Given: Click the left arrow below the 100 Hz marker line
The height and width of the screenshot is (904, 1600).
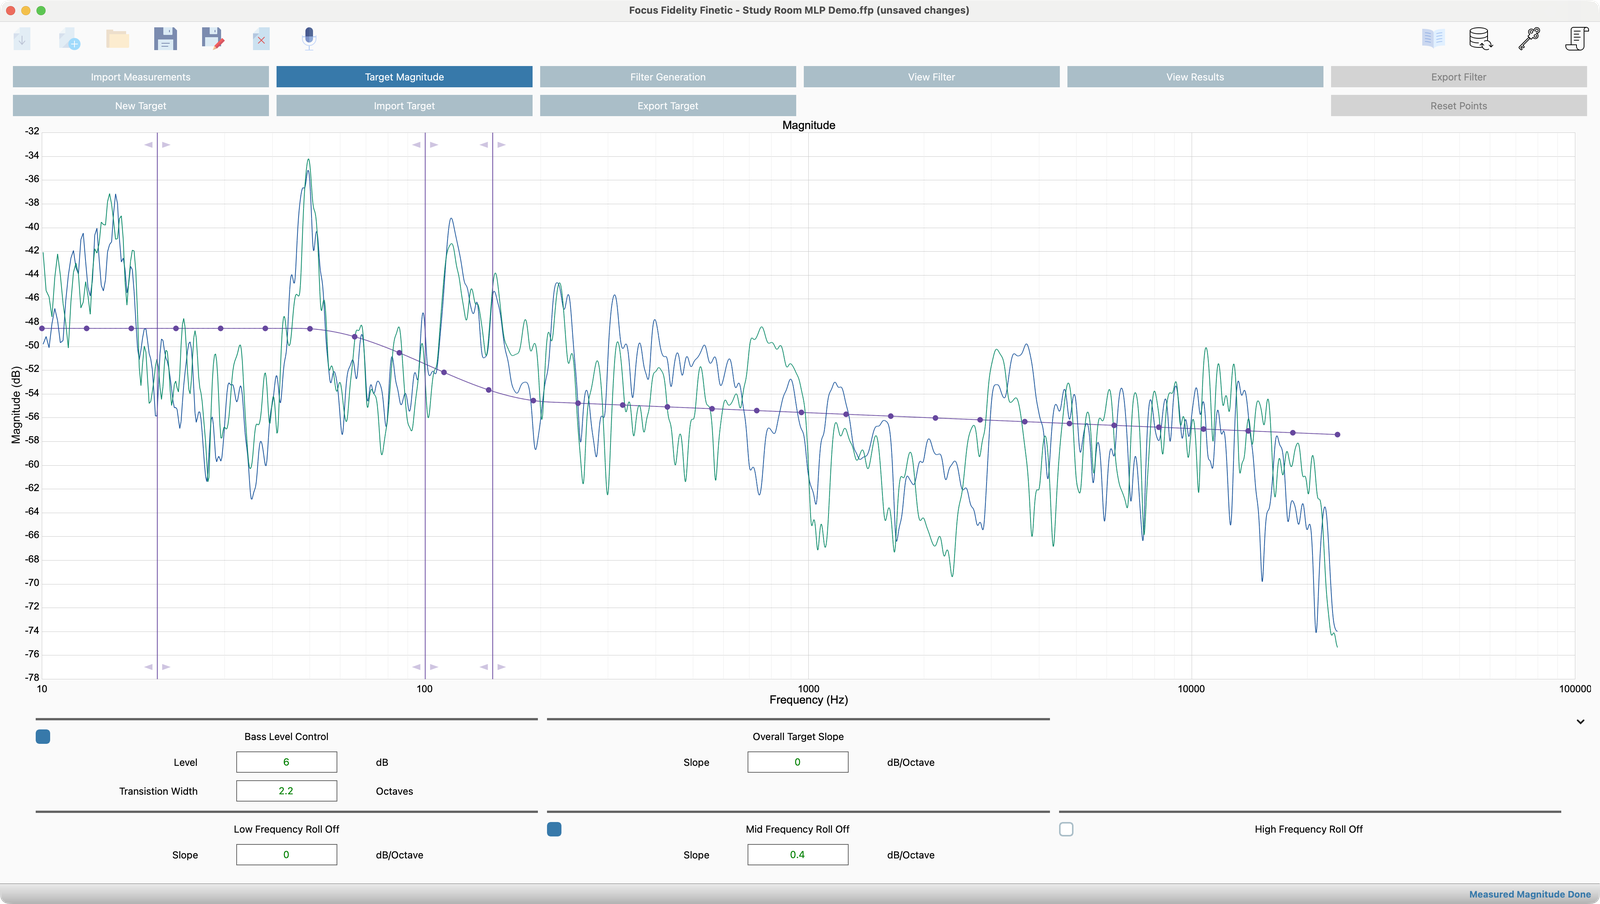Looking at the screenshot, I should coord(417,667).
